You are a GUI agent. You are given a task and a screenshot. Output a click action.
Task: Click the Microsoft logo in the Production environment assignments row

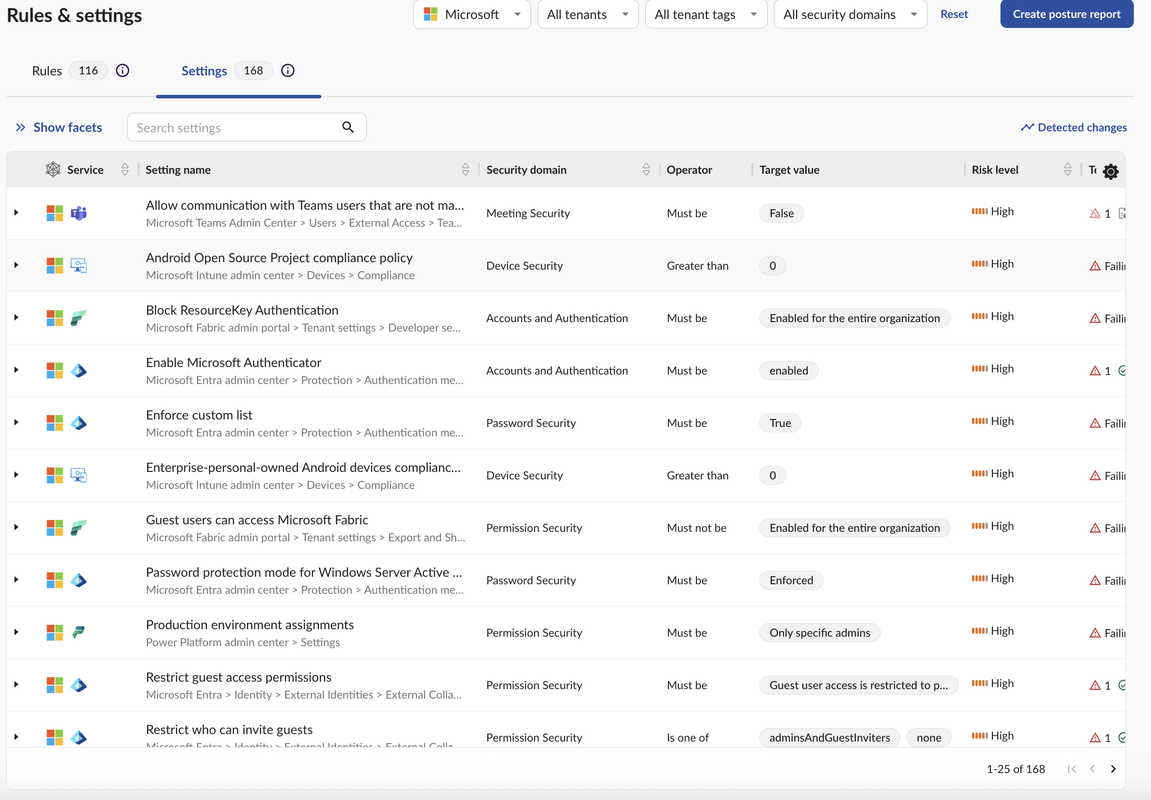[x=54, y=632]
